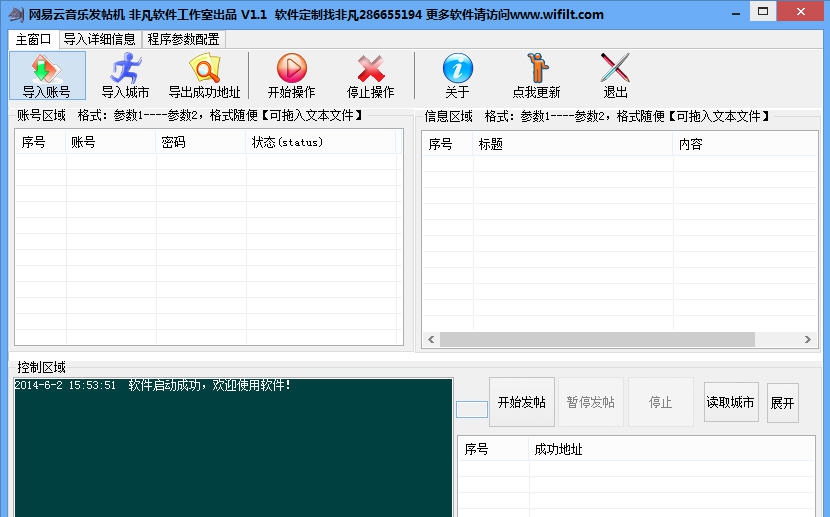Viewport: 830px width, 517px height.
Task: Click the 导出成功地址 export icon
Action: click(x=205, y=76)
